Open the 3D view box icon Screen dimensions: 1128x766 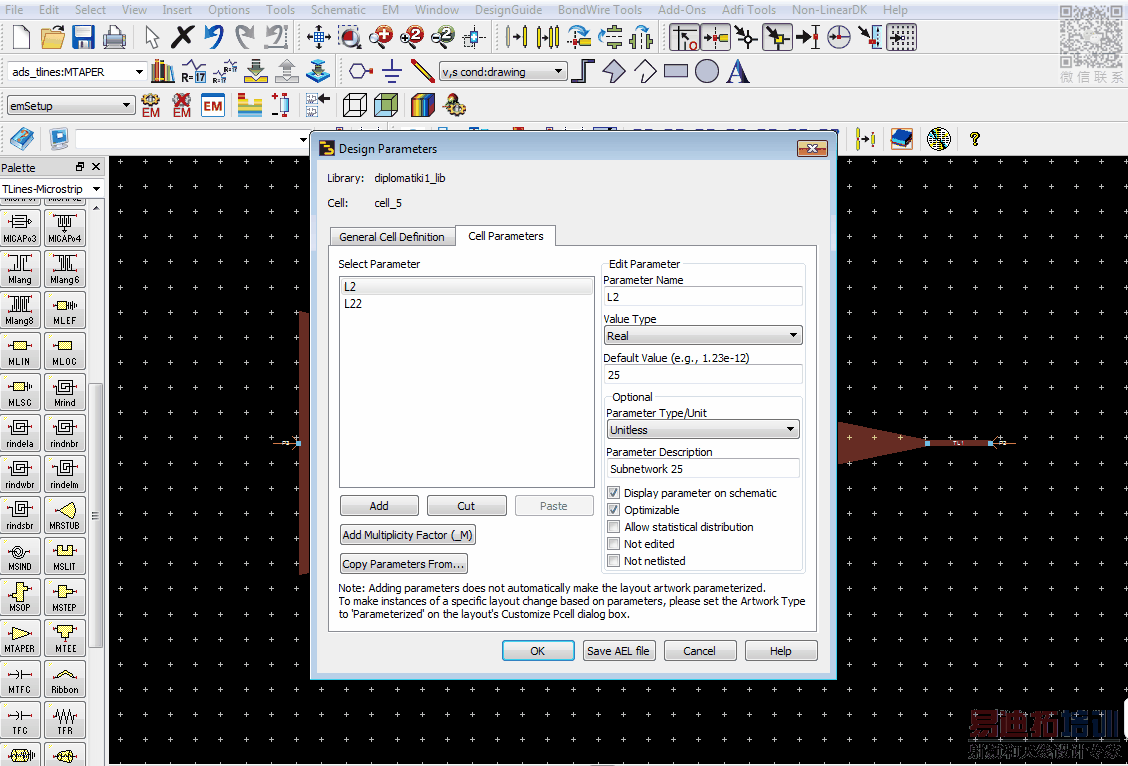(x=355, y=106)
